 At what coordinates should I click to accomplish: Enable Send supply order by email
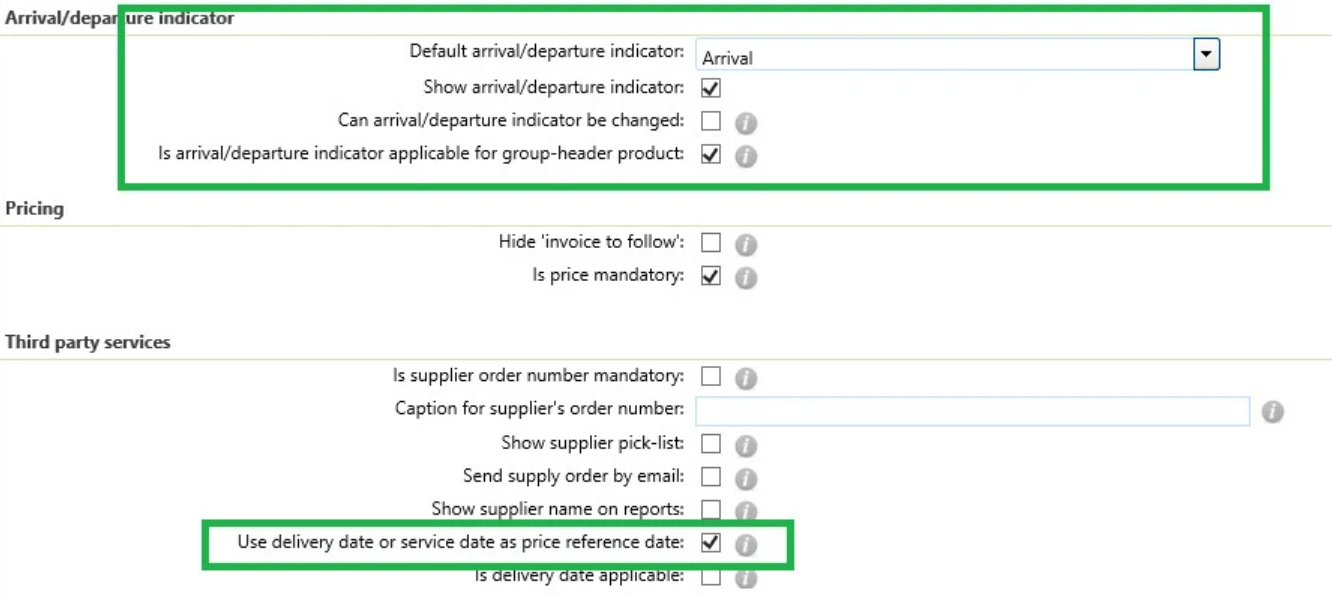711,476
